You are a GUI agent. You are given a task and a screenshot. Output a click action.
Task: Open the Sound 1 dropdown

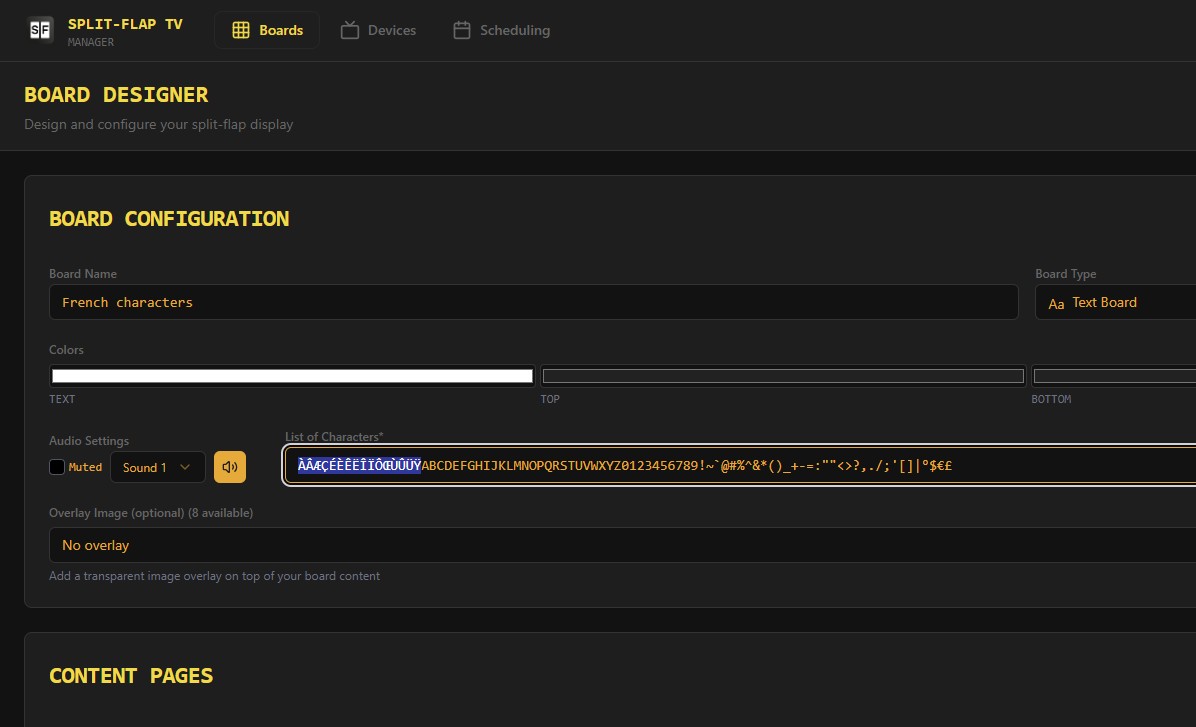(157, 467)
